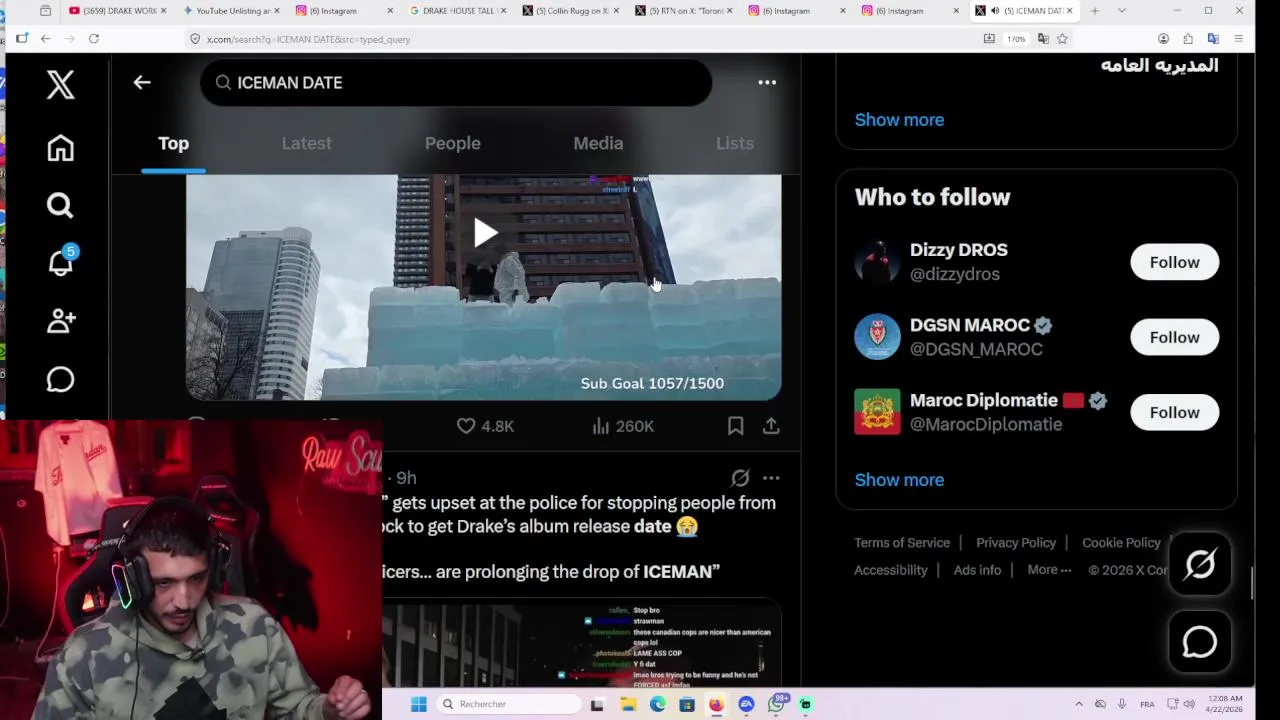Bookmark the ice wall video post
The image size is (1280, 720).
tap(735, 426)
